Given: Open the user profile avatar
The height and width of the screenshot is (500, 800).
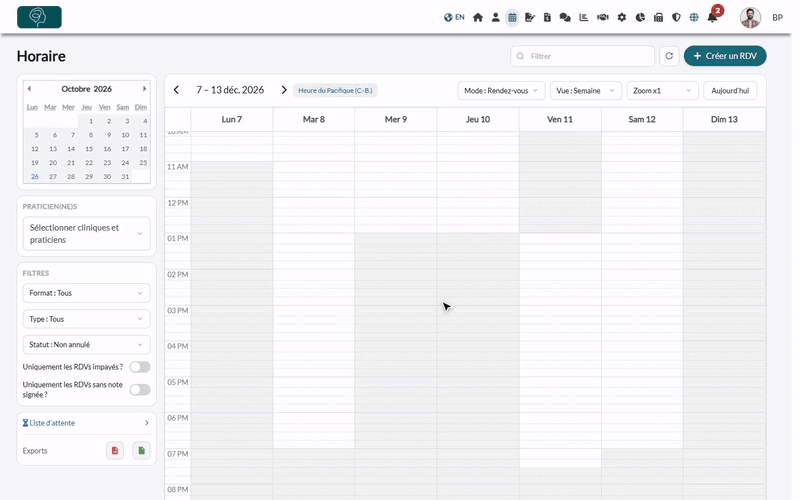Looking at the screenshot, I should pos(750,17).
